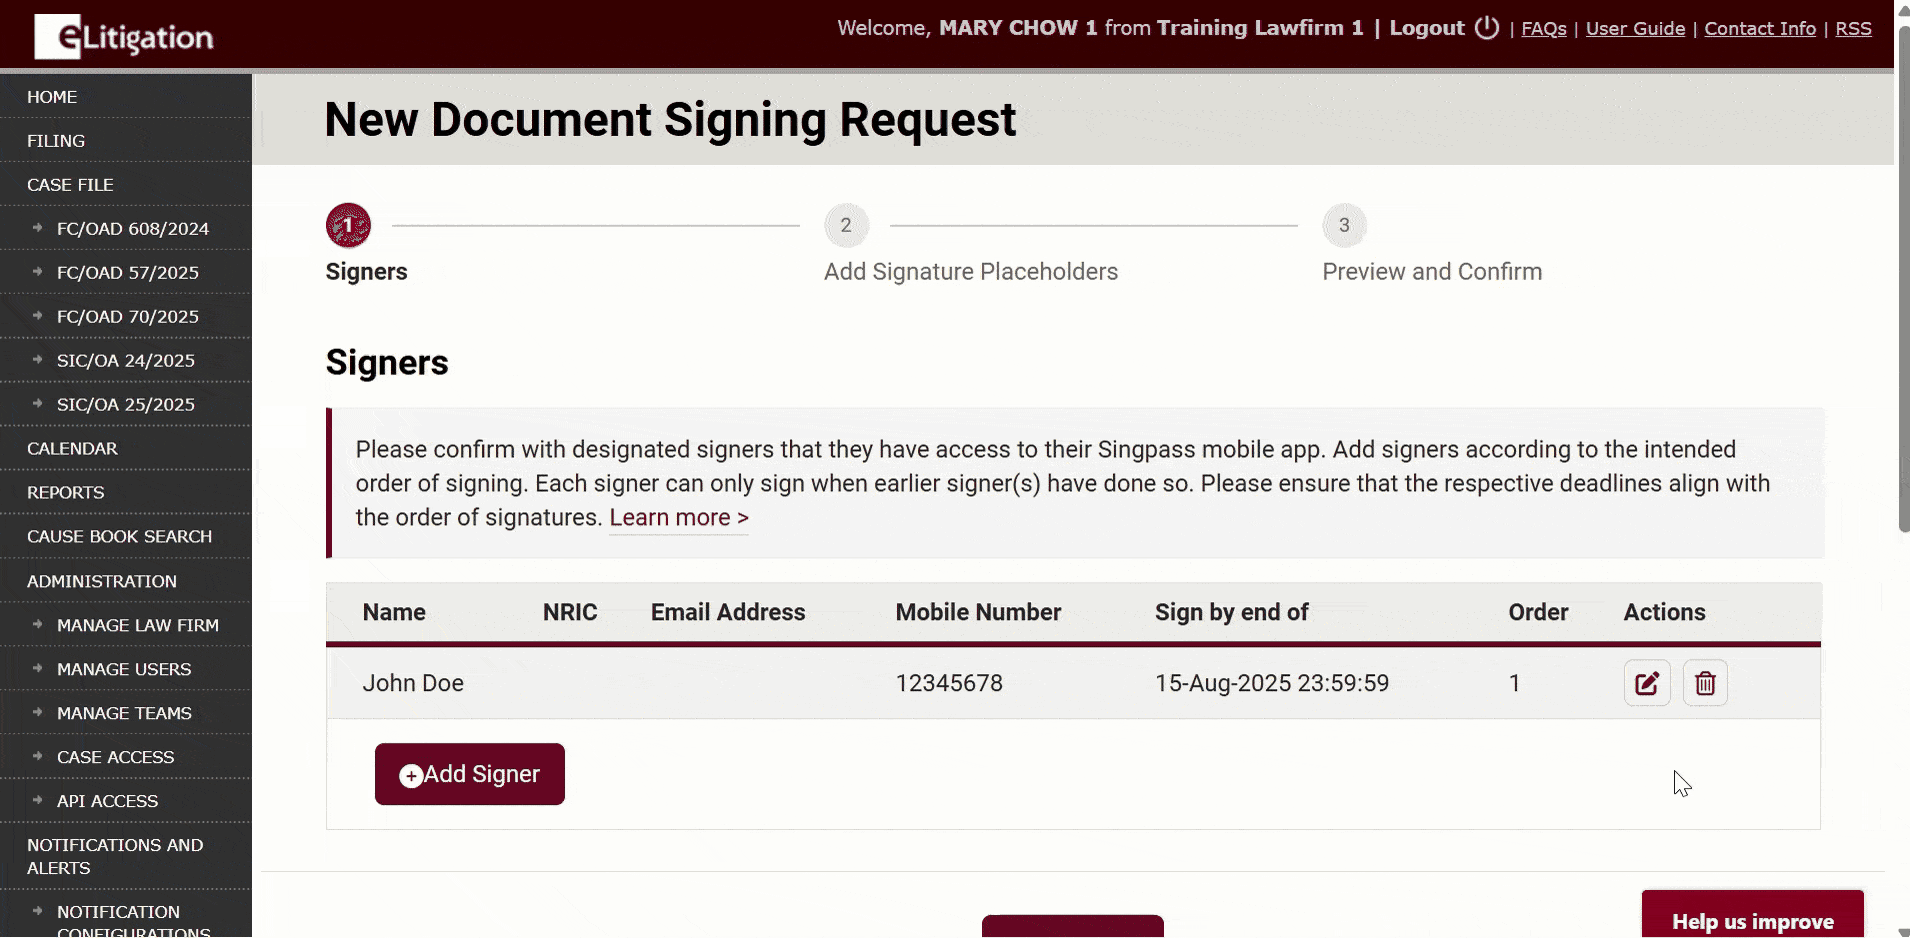Open the Contact Info link

click(x=1759, y=29)
